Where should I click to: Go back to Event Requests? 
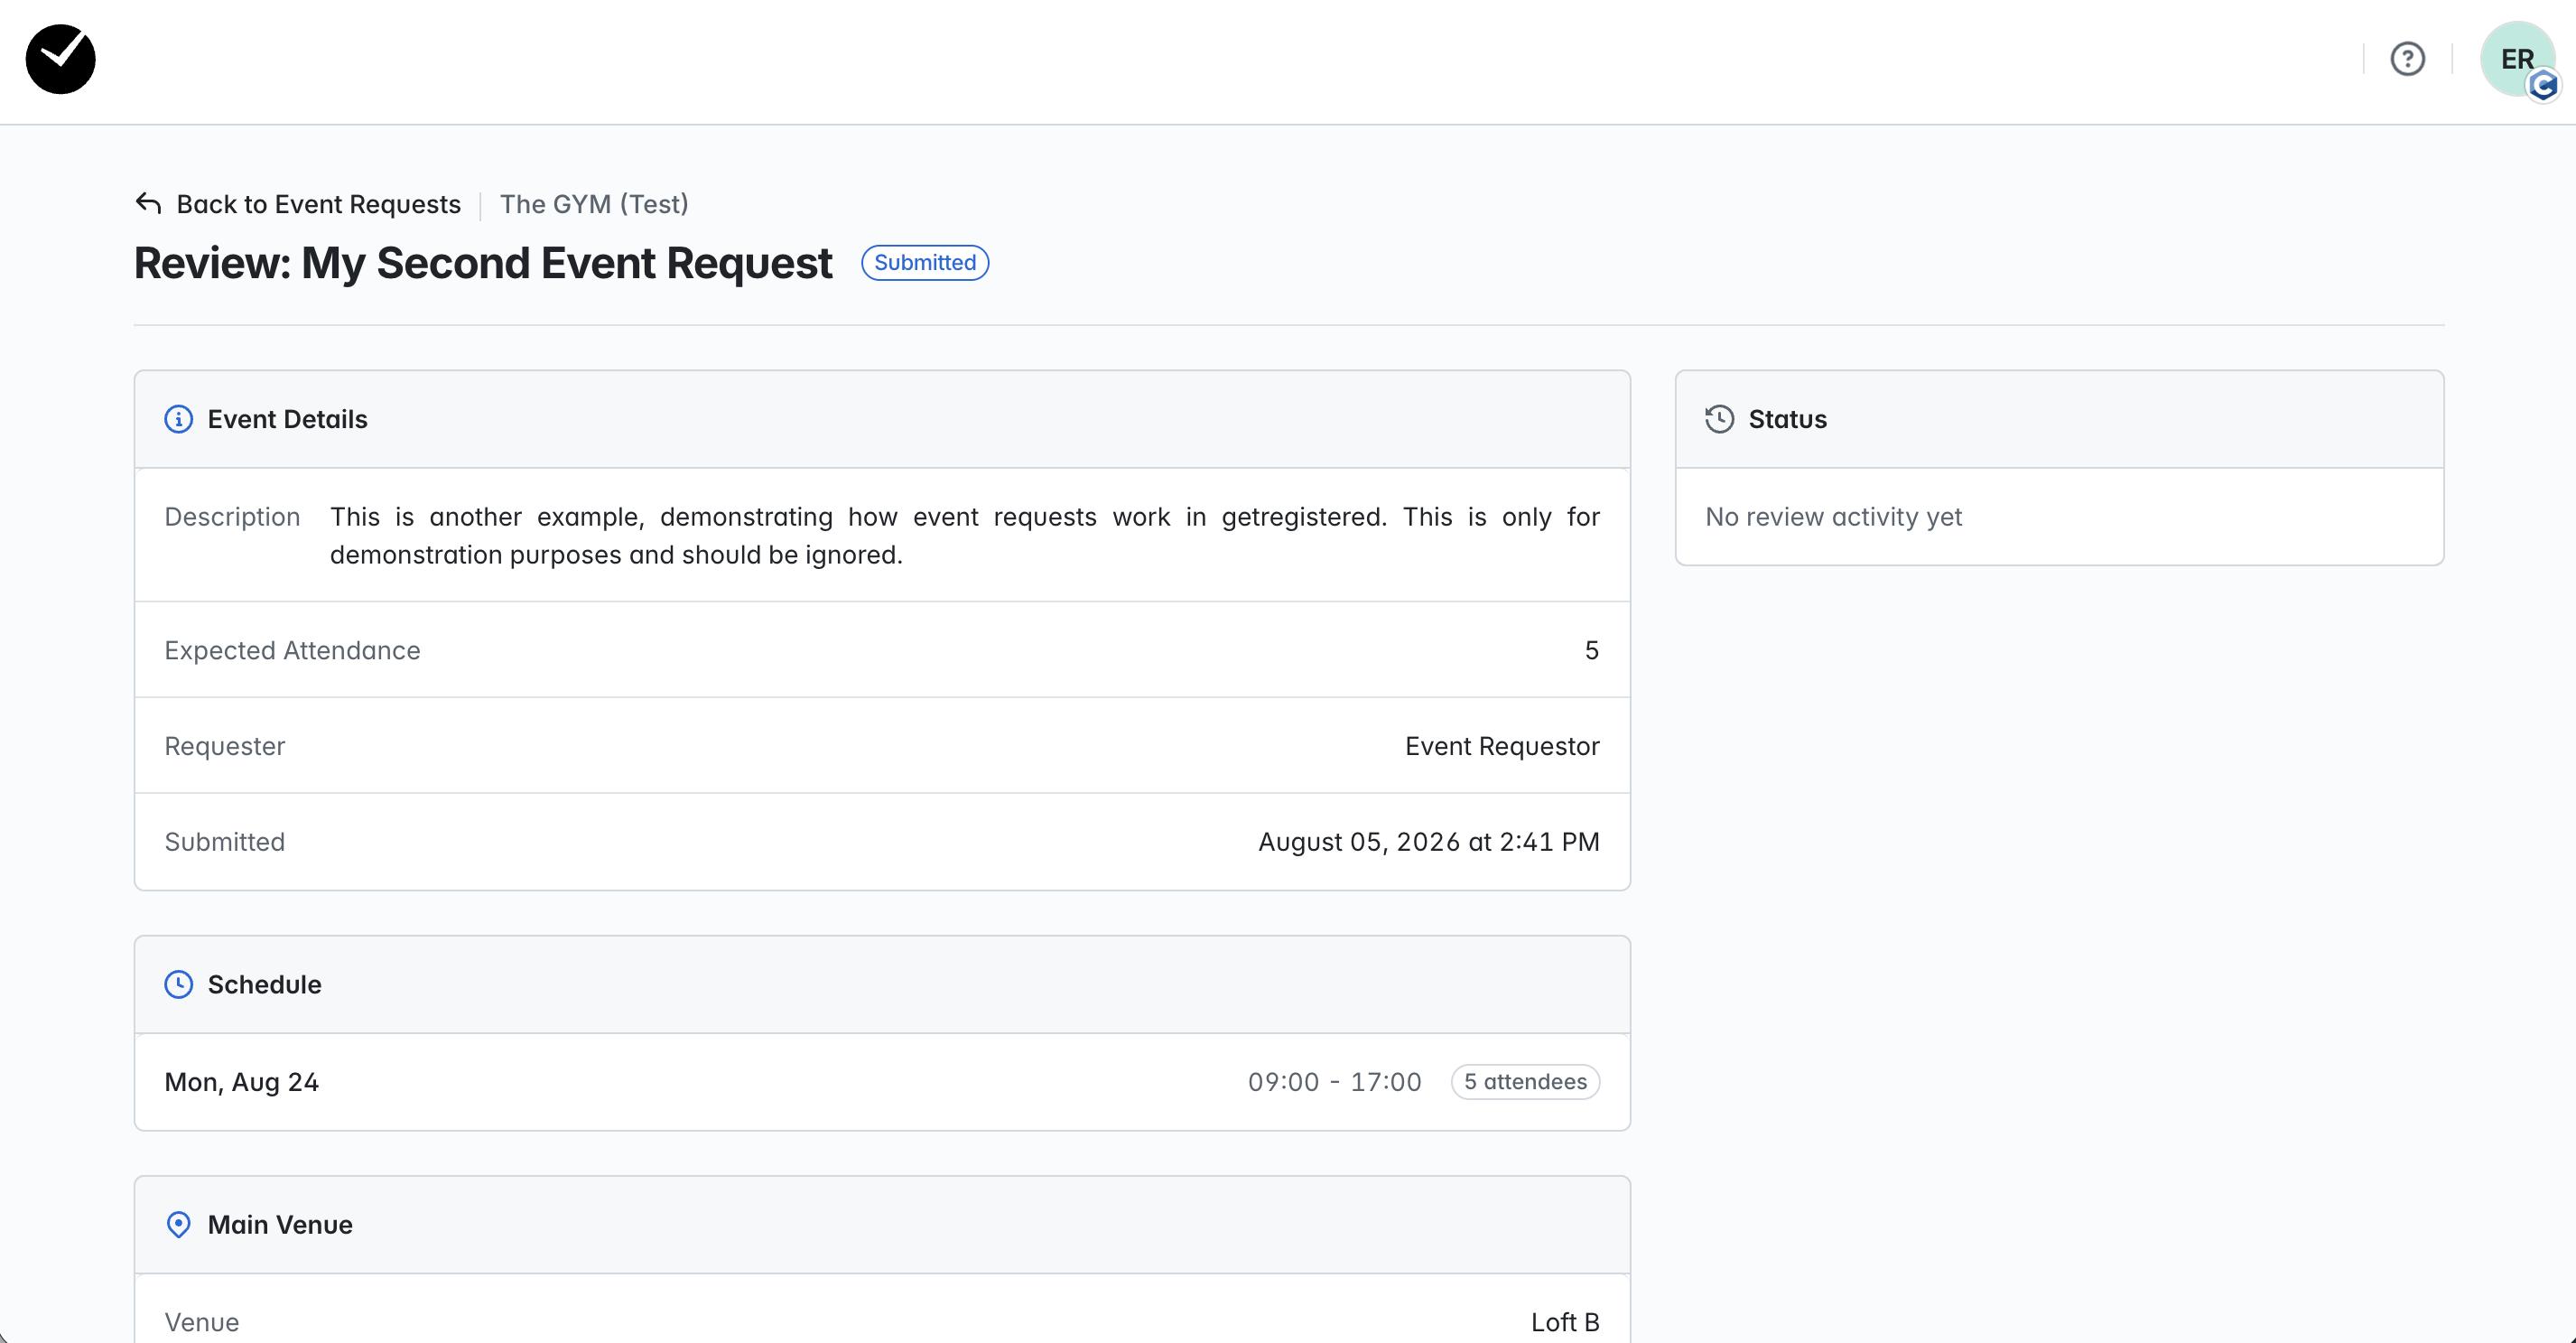click(x=318, y=204)
